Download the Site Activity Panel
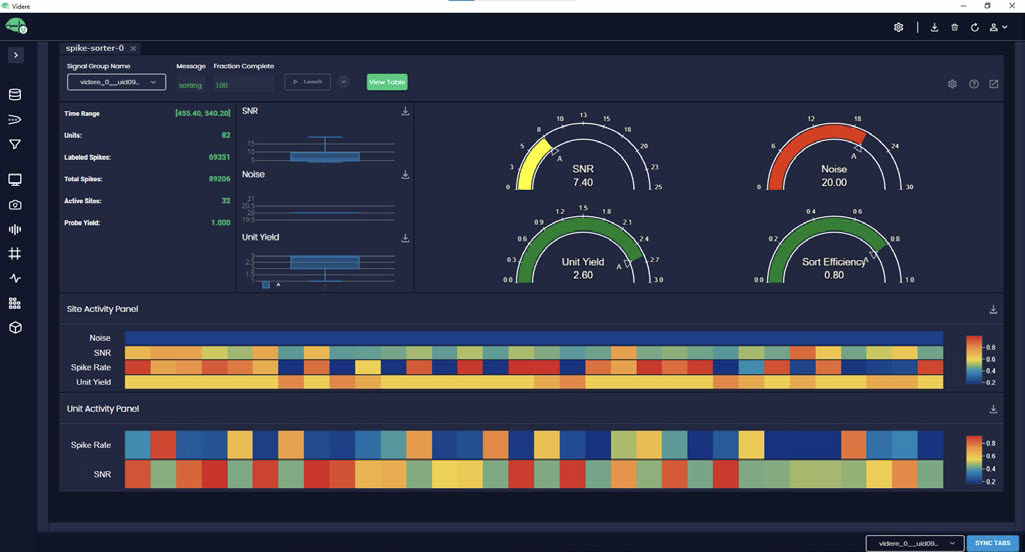The width and height of the screenshot is (1025, 552). coord(993,310)
